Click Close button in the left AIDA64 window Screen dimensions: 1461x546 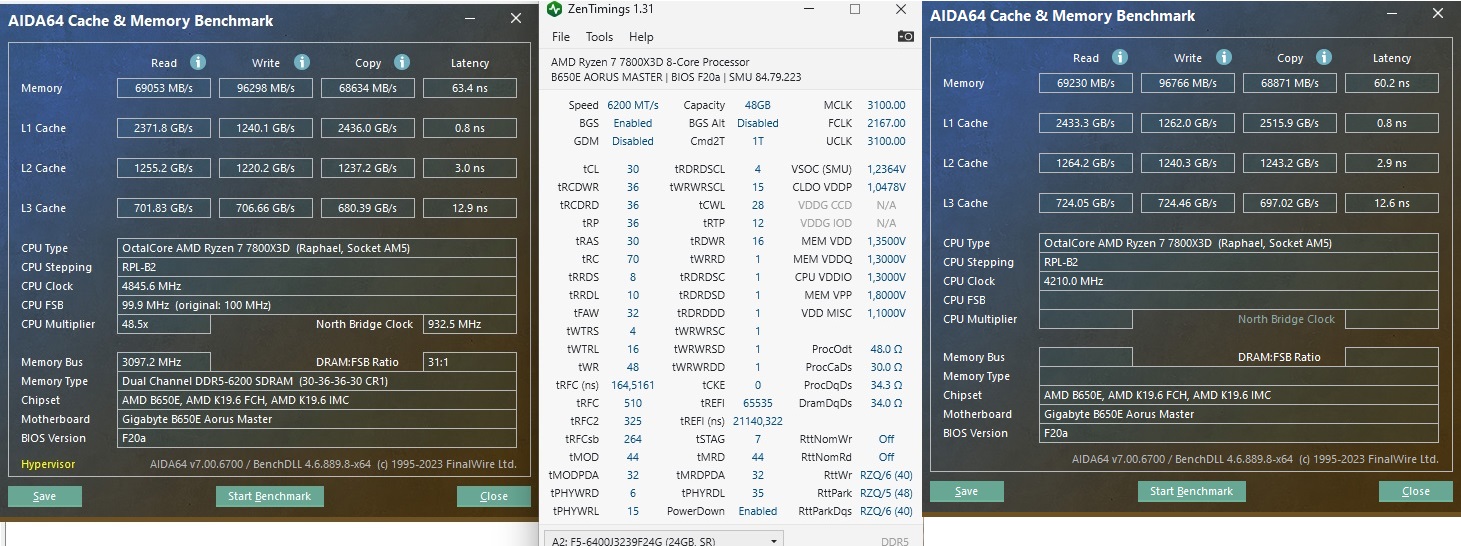494,496
